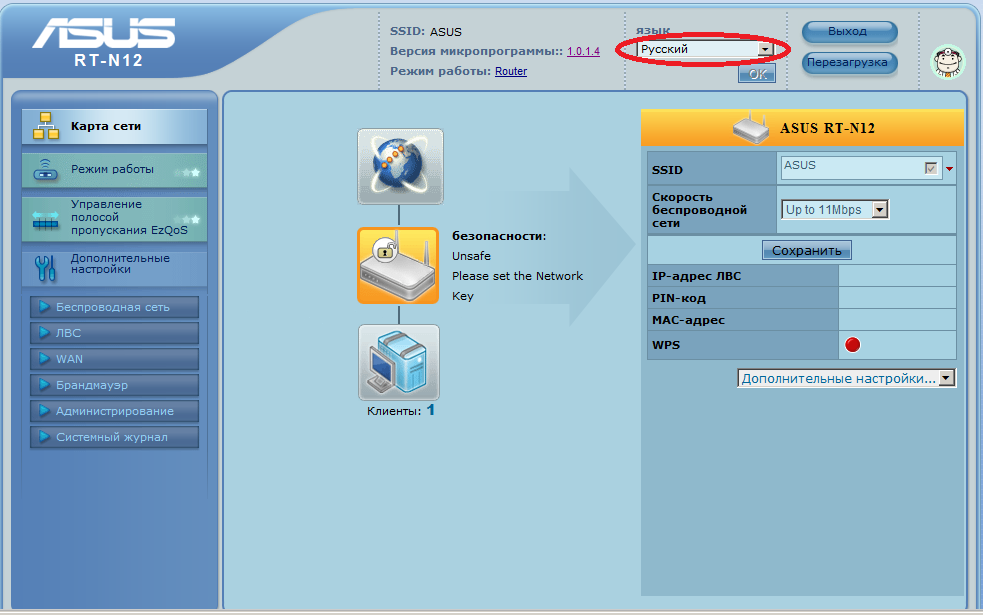The width and height of the screenshot is (983, 615).
Task: Click the Выход logout button
Action: [849, 31]
